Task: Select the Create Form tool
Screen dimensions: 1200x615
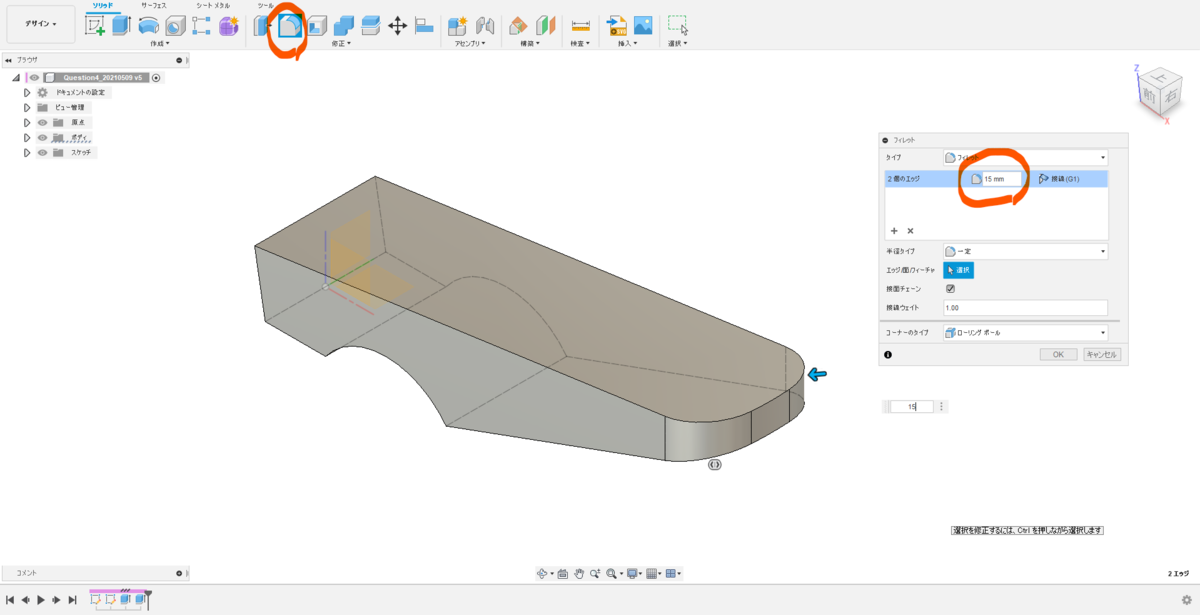Action: [228, 26]
